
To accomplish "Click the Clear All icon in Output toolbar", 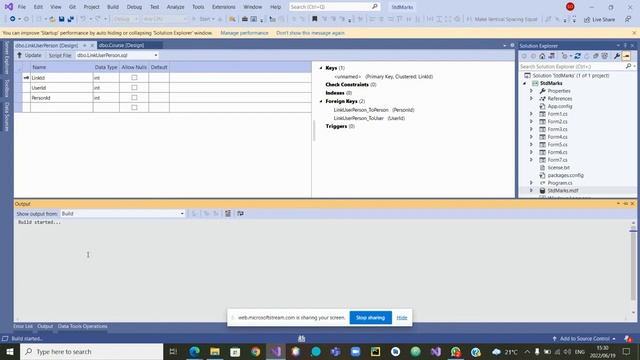I will (x=228, y=213).
